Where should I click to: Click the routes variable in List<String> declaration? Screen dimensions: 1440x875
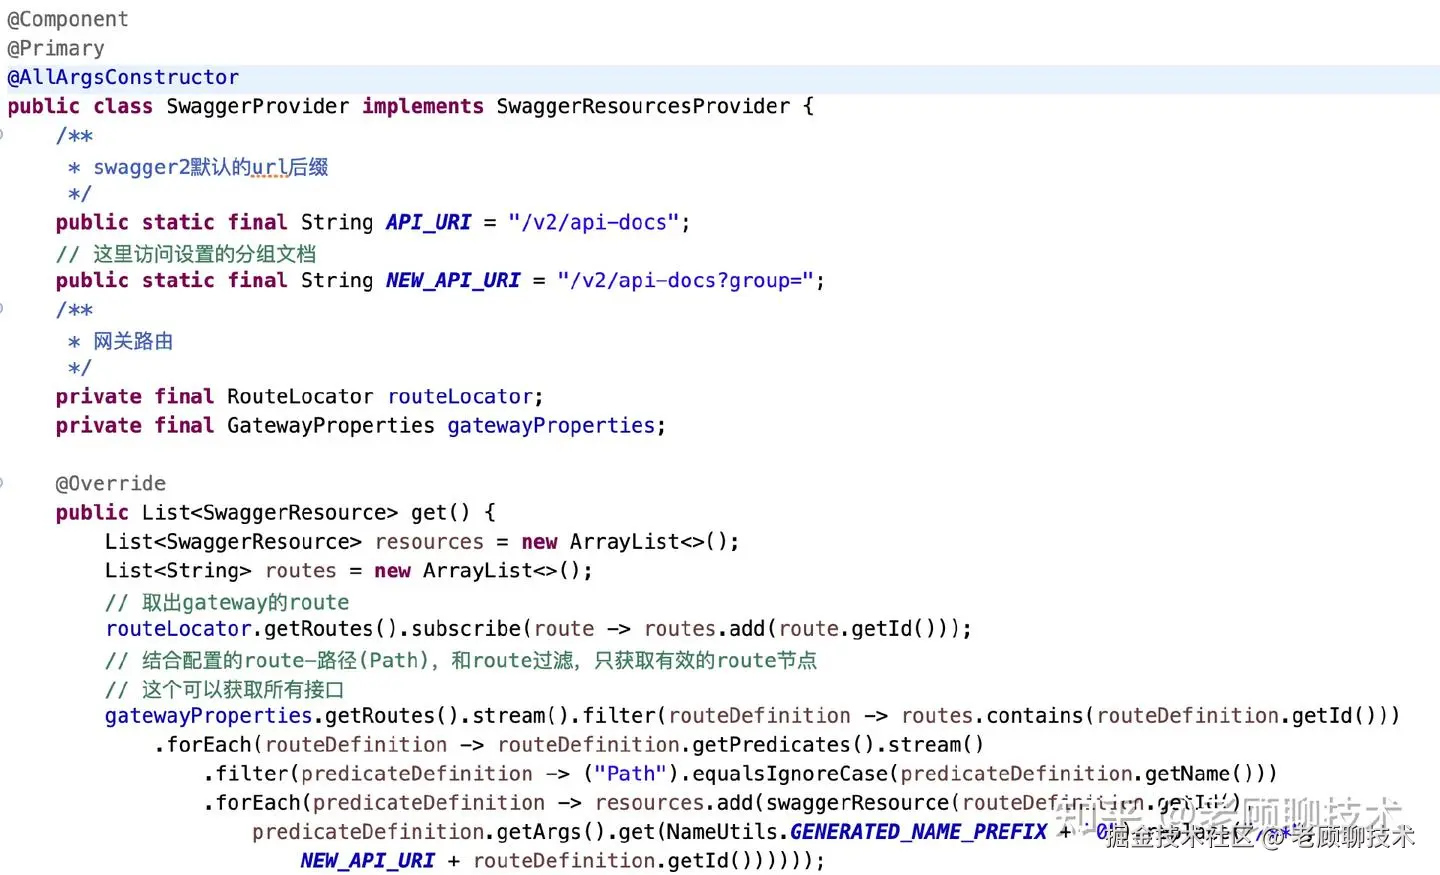300,570
